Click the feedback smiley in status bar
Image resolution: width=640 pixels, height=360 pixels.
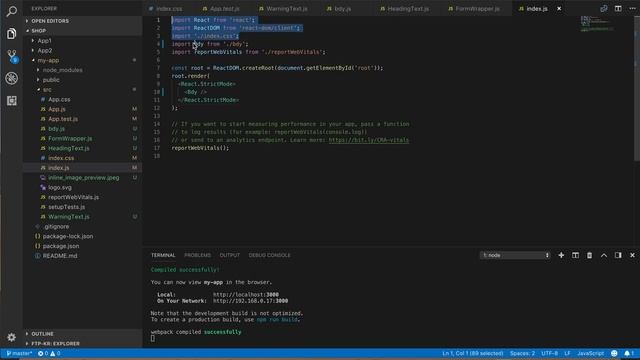pos(614,353)
